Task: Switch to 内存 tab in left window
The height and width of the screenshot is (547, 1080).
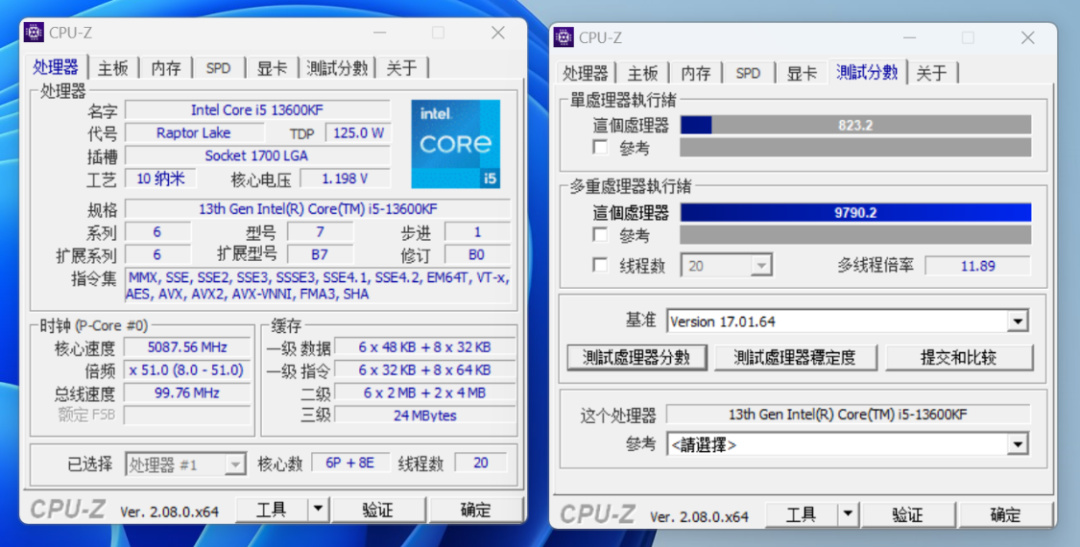Action: (166, 68)
